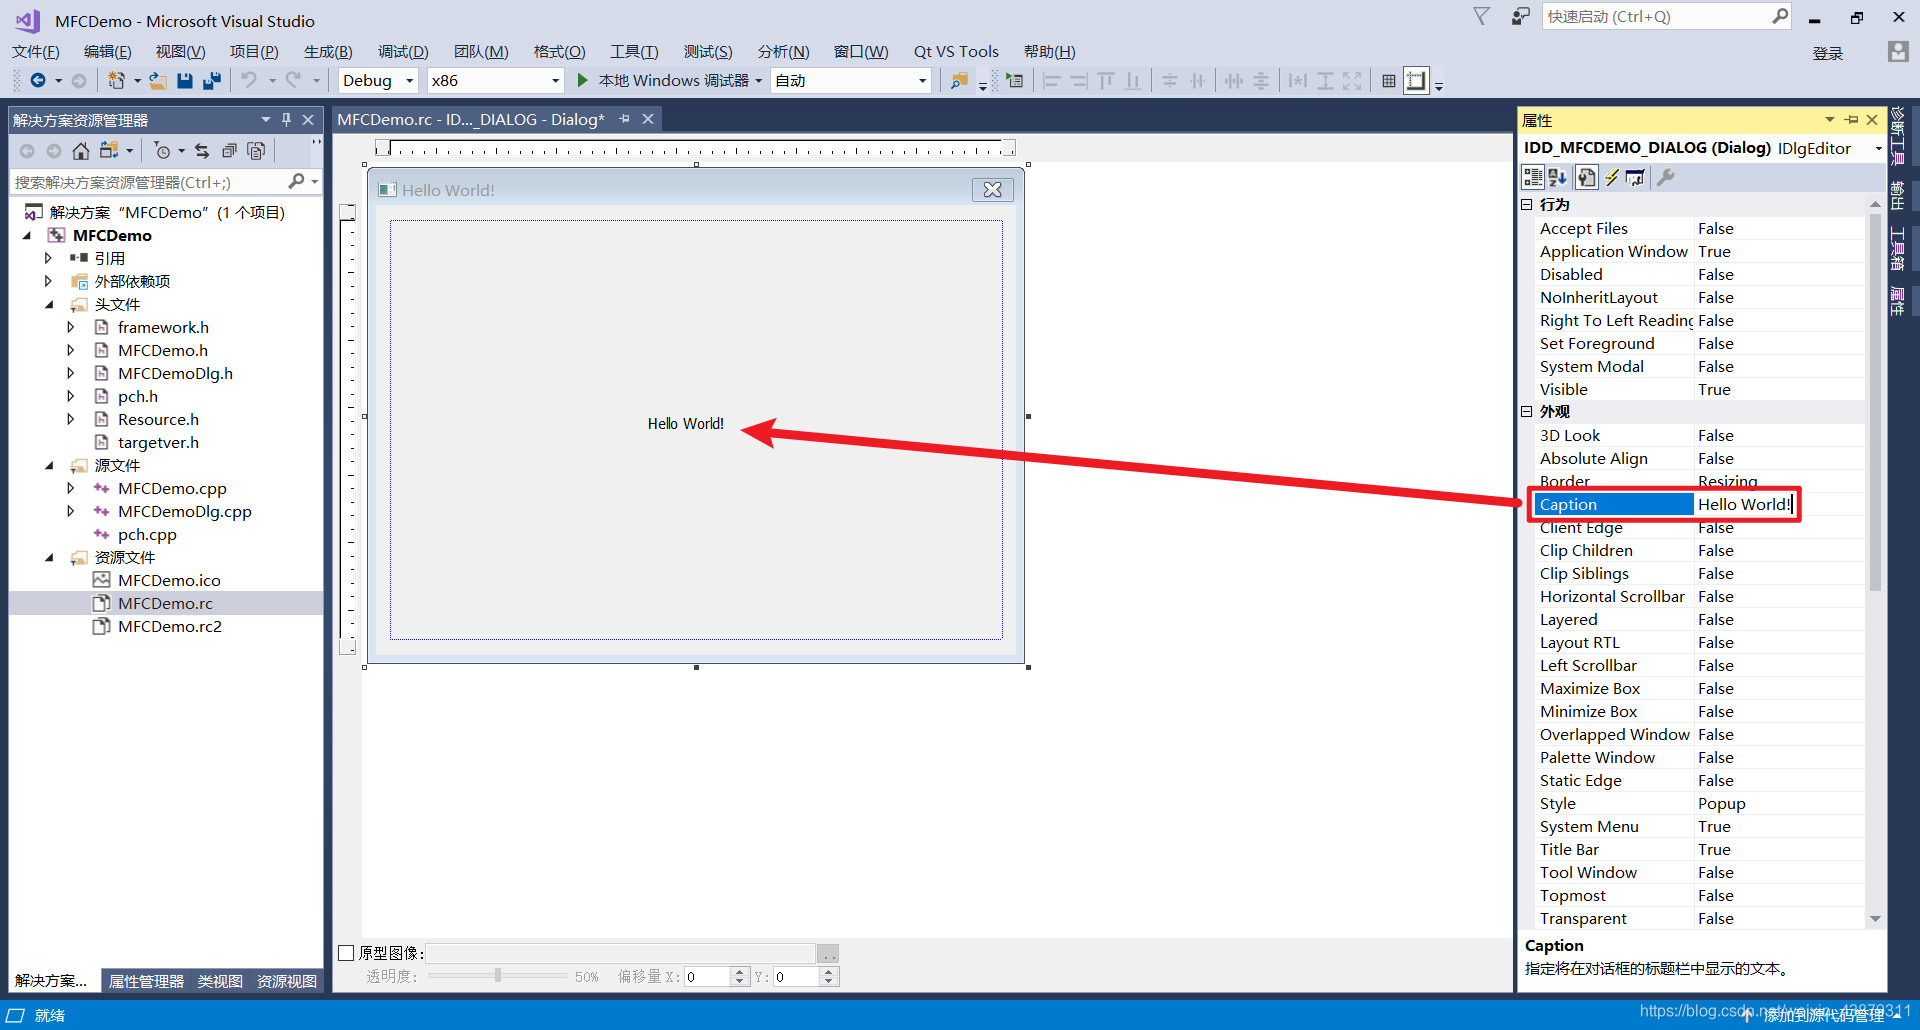Decrease the Y offset spinner value
The width and height of the screenshot is (1920, 1030).
click(x=828, y=982)
